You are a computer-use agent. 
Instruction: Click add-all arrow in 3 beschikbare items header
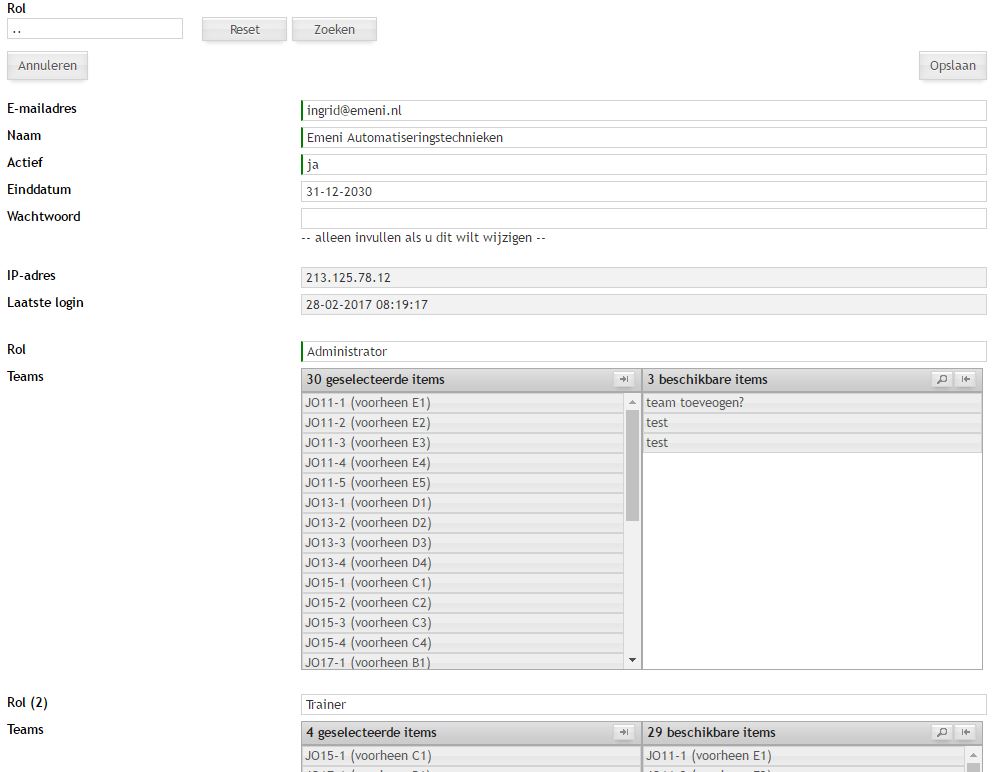[966, 380]
